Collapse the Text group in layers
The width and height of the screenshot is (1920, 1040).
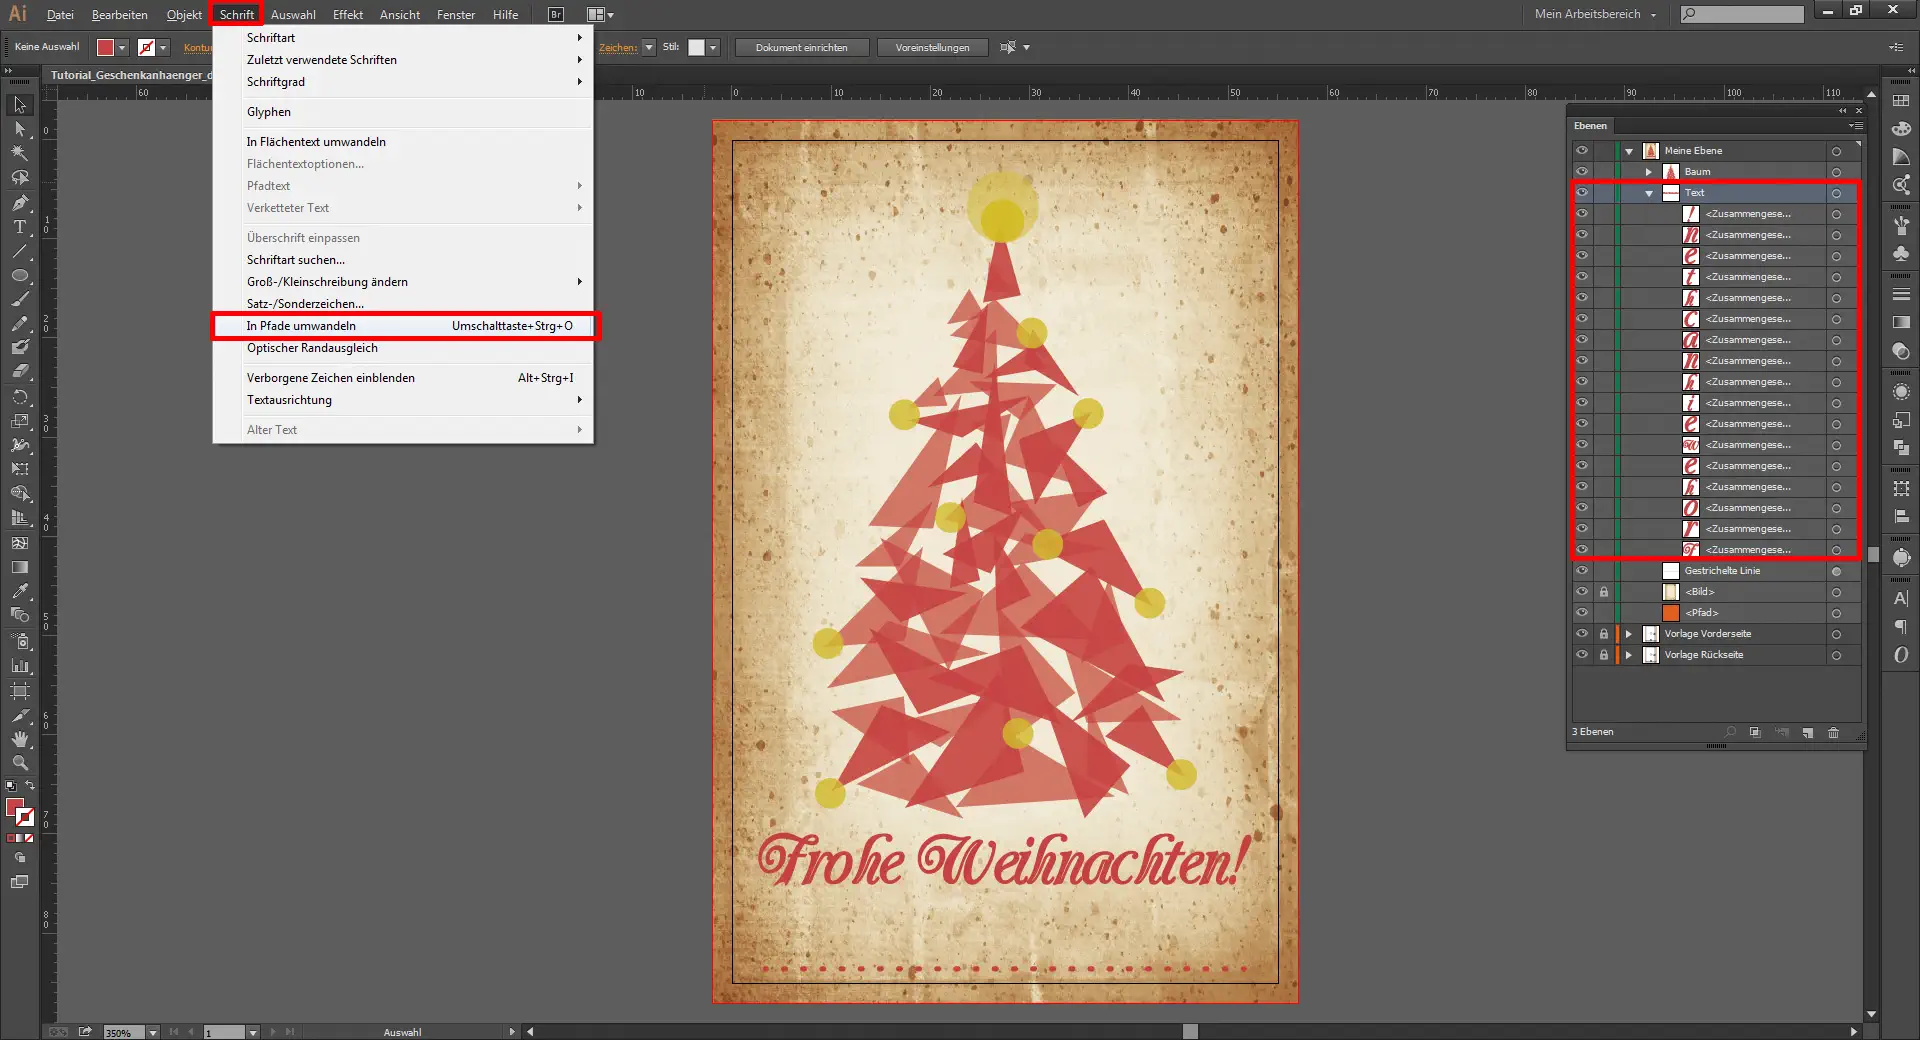pos(1649,193)
